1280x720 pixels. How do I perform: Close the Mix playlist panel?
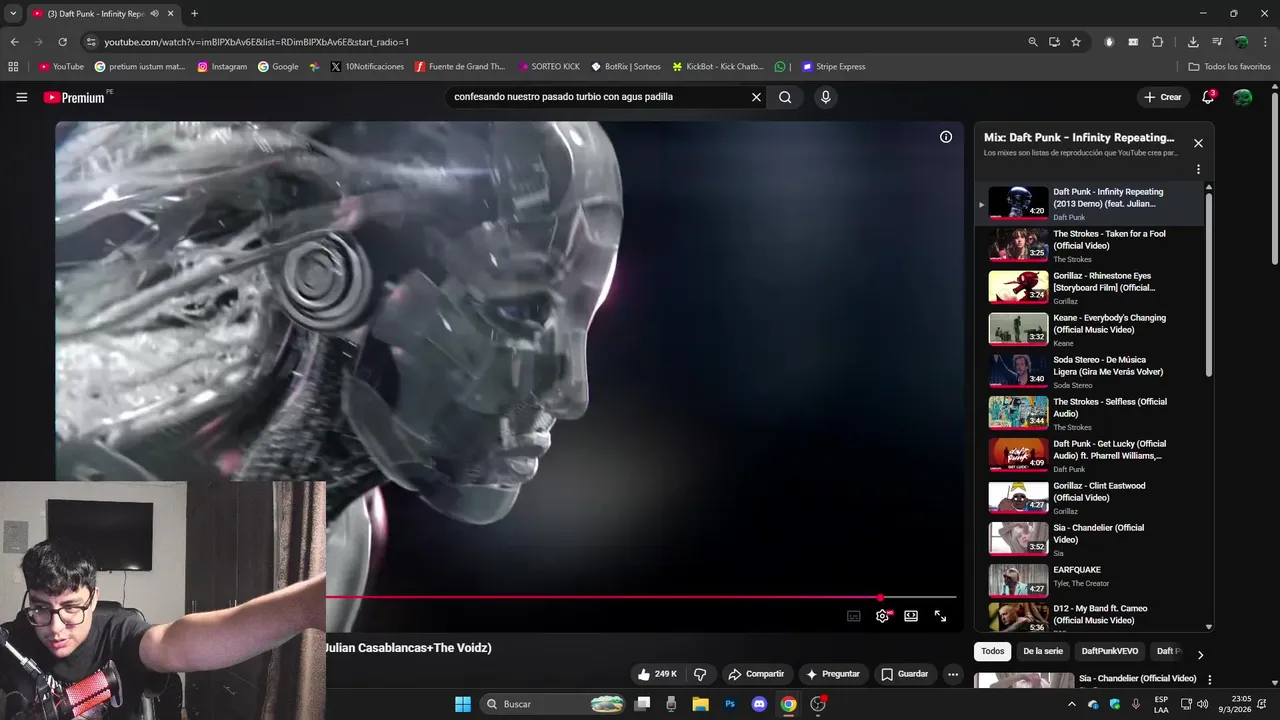[1198, 143]
